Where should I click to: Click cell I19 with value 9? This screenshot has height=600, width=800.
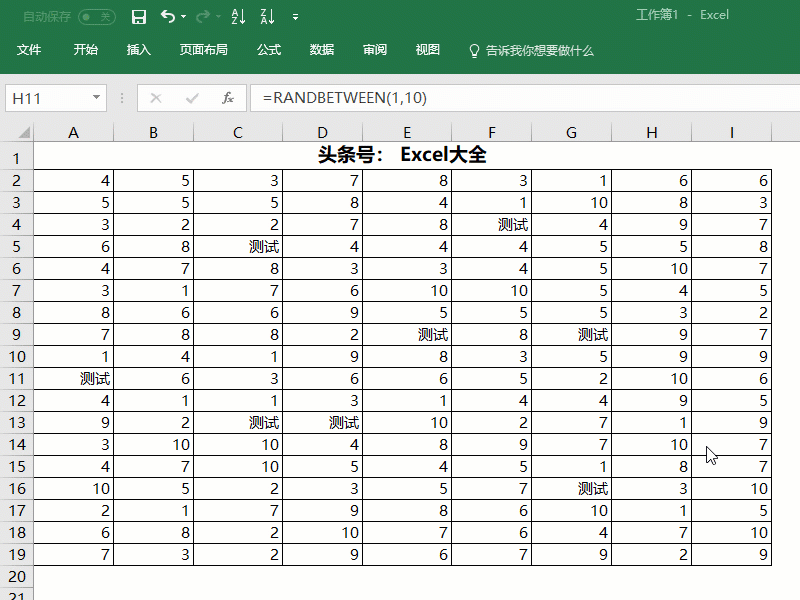[x=732, y=555]
